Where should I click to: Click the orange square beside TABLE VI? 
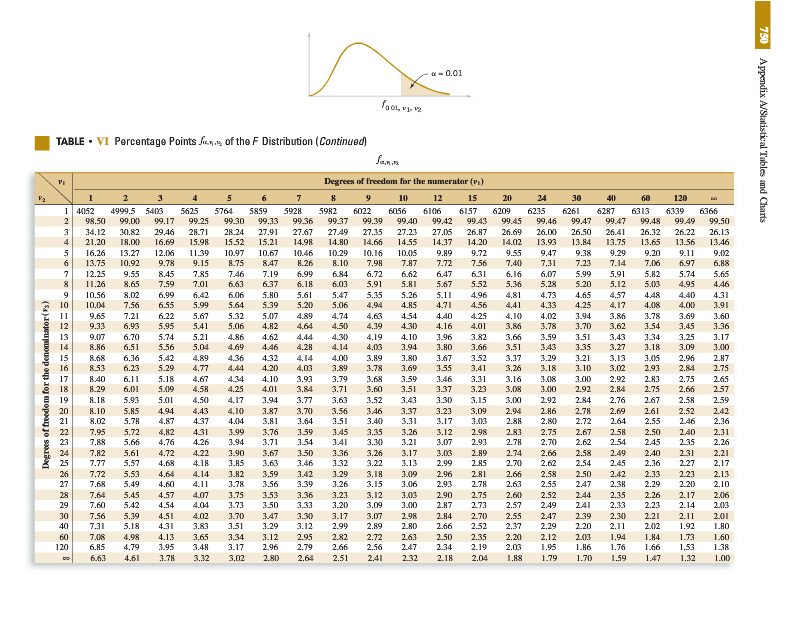click(42, 140)
